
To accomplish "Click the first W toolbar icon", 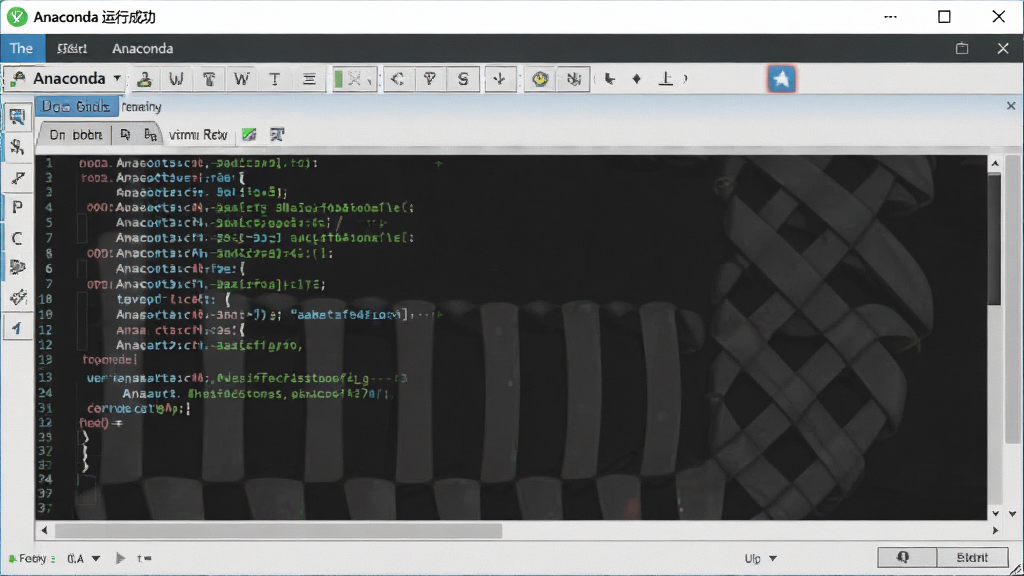I will click(x=176, y=79).
